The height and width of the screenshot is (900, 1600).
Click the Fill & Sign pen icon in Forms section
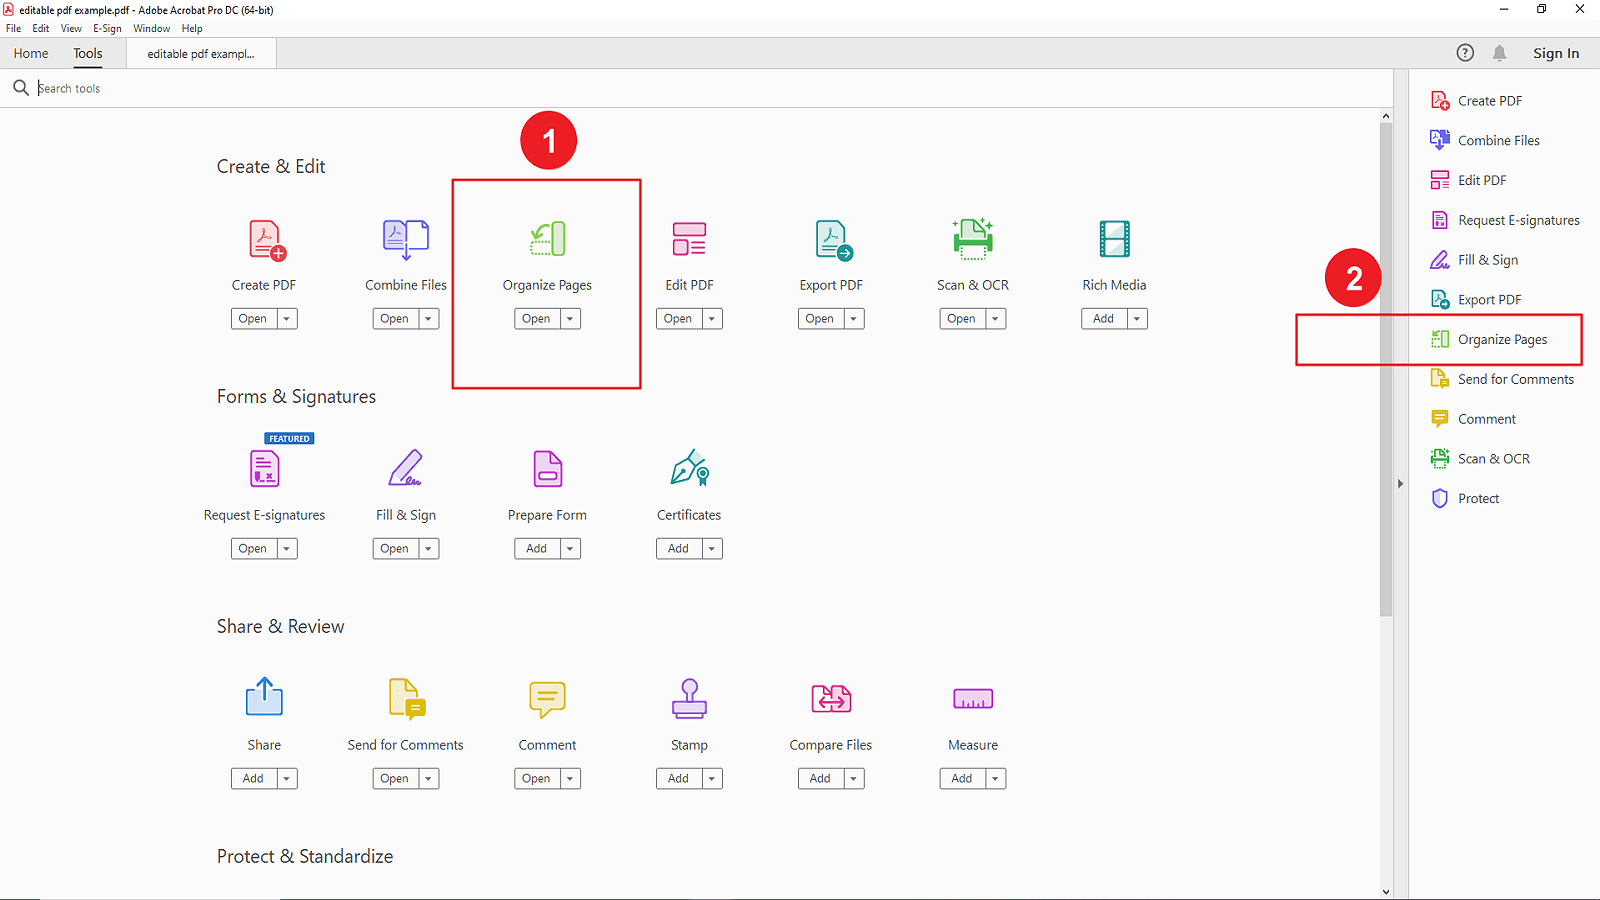[406, 468]
